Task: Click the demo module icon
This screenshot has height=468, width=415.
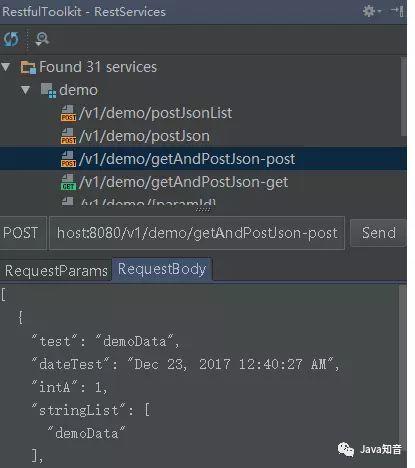Action: 48,90
